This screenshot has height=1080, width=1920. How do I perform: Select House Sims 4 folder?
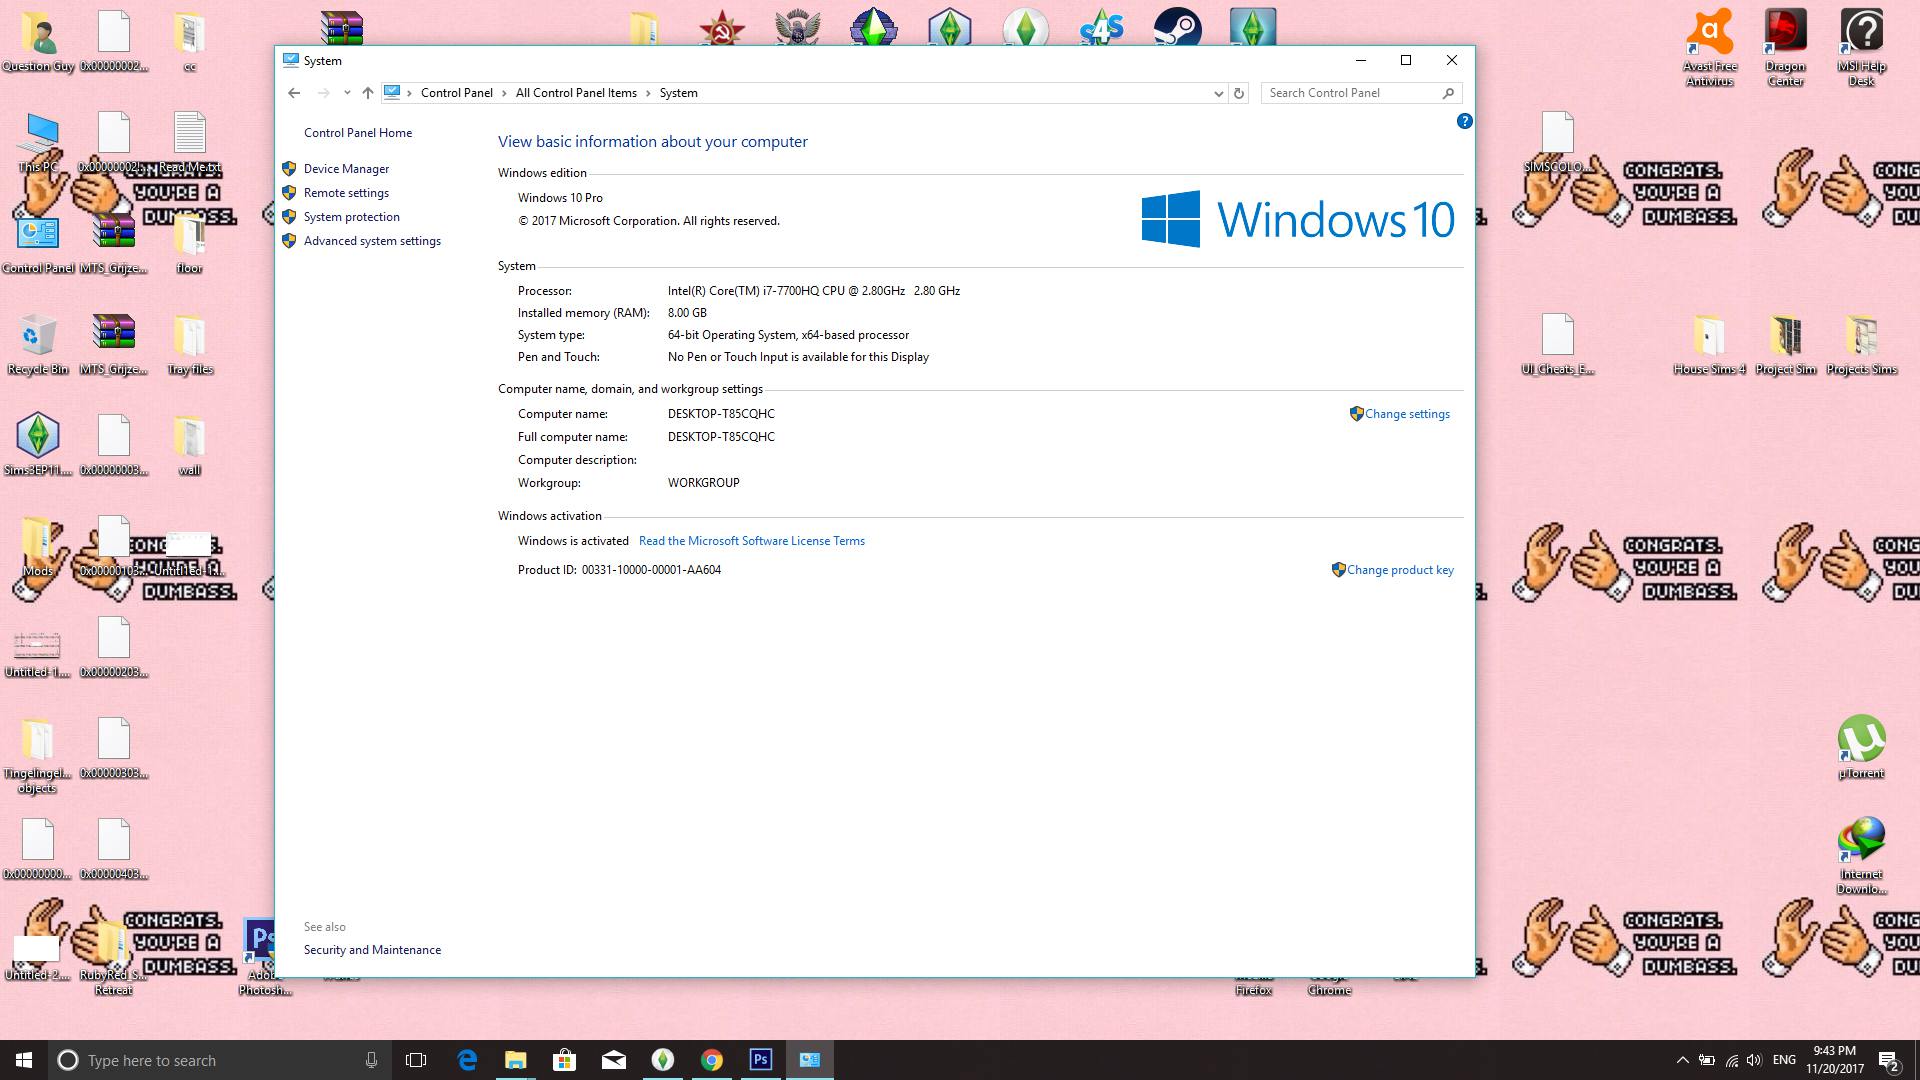click(x=1710, y=345)
